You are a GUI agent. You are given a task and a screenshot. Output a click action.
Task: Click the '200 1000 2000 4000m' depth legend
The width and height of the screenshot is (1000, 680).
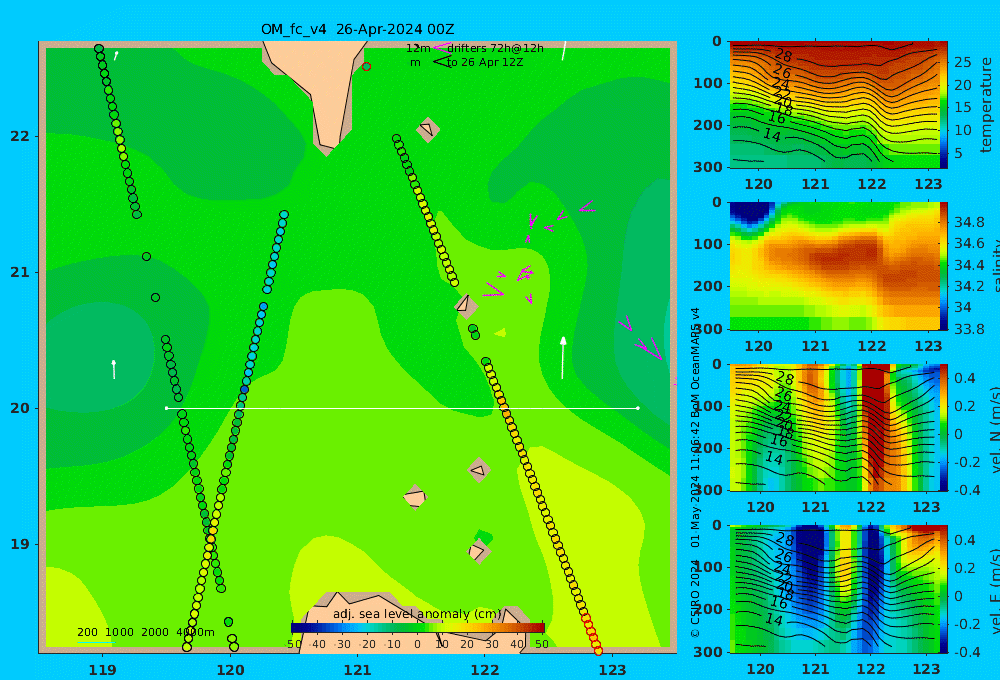tap(145, 632)
